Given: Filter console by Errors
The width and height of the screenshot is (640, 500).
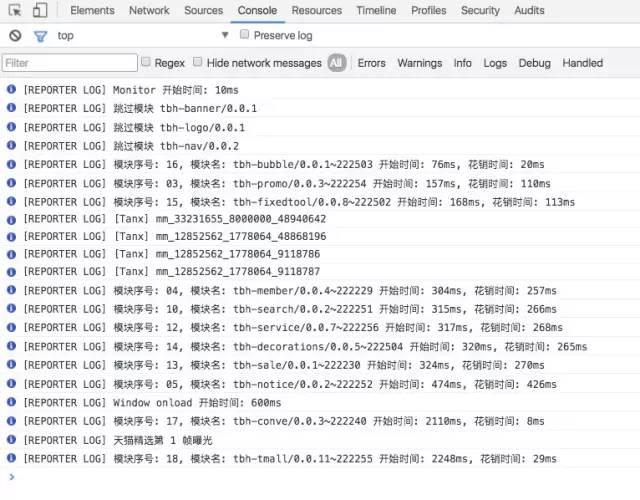Looking at the screenshot, I should [371, 63].
